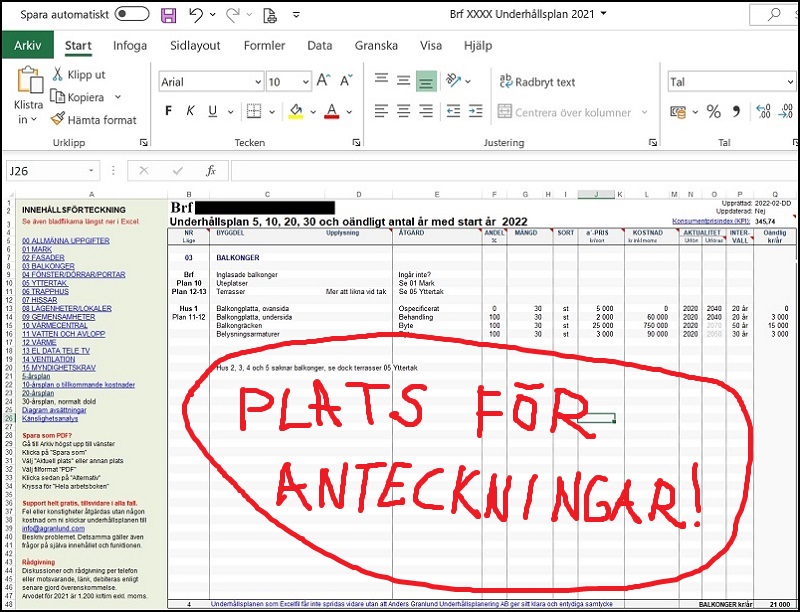Align text to top

[381, 79]
